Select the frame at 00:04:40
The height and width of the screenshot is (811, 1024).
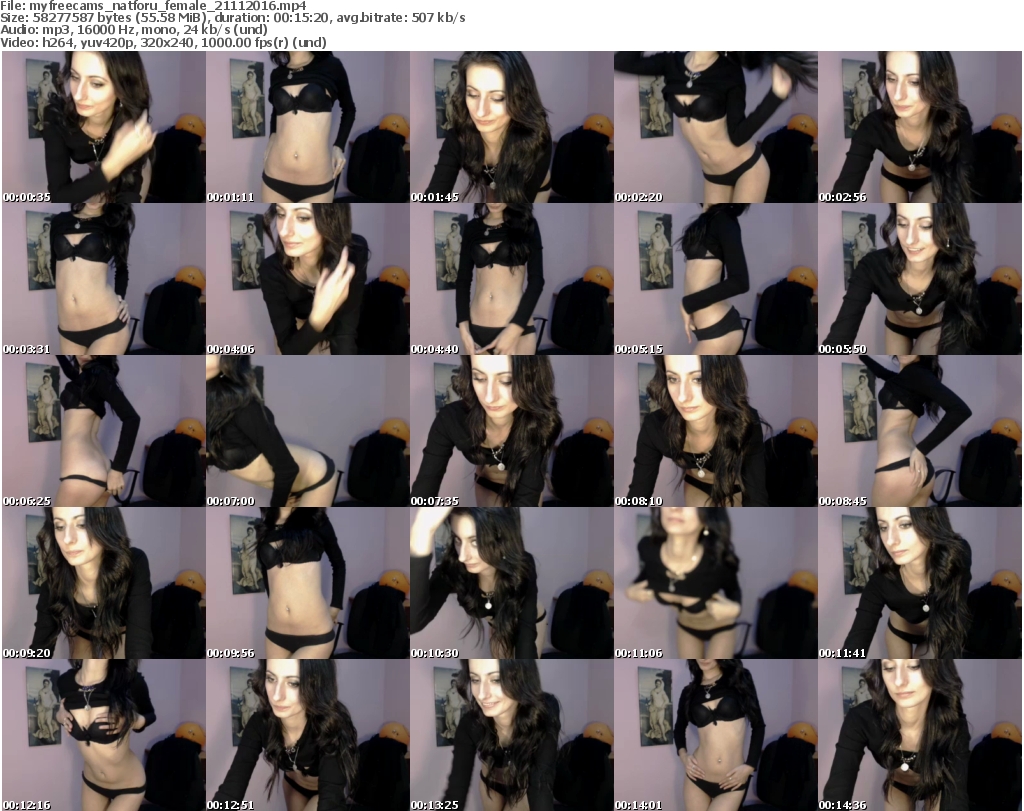[x=511, y=279]
